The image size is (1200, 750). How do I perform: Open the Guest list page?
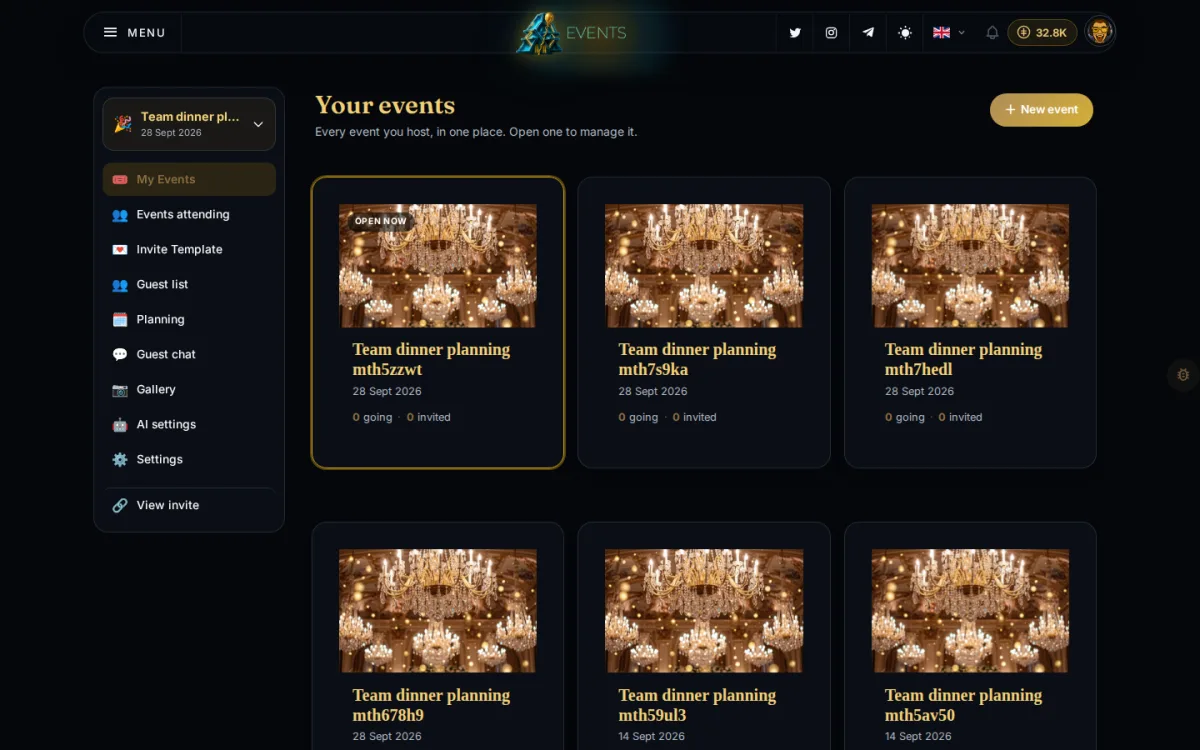[189, 284]
